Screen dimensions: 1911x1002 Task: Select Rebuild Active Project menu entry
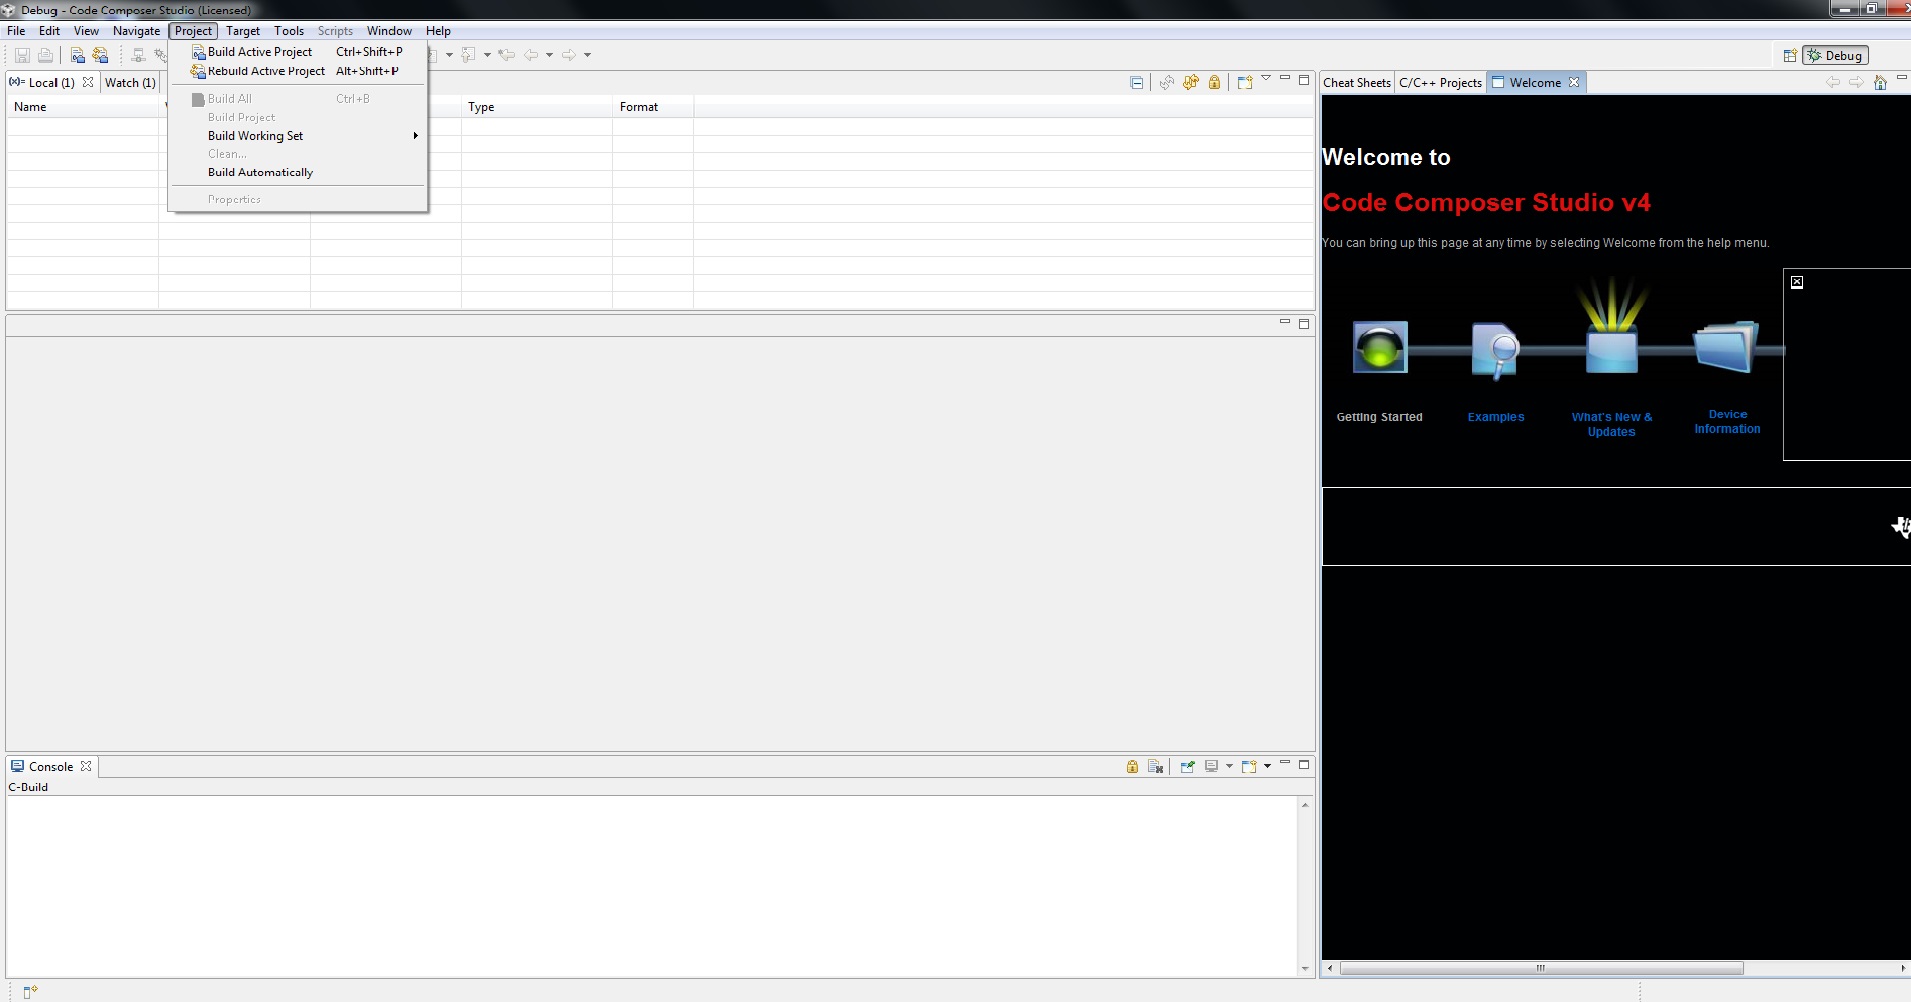click(x=298, y=71)
